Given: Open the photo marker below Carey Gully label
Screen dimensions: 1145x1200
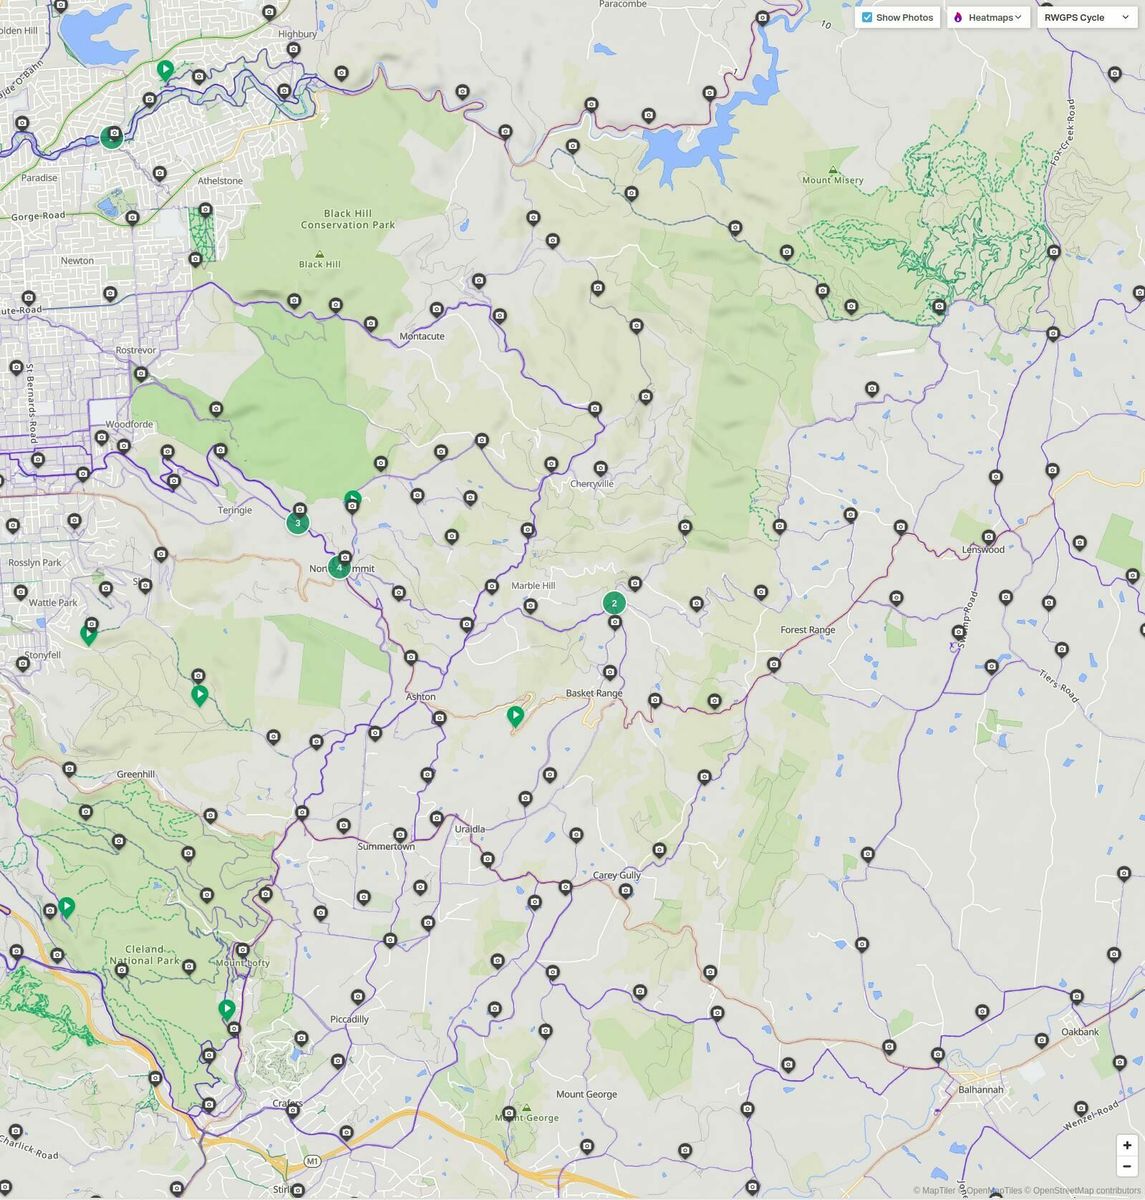Looking at the screenshot, I should (x=626, y=891).
